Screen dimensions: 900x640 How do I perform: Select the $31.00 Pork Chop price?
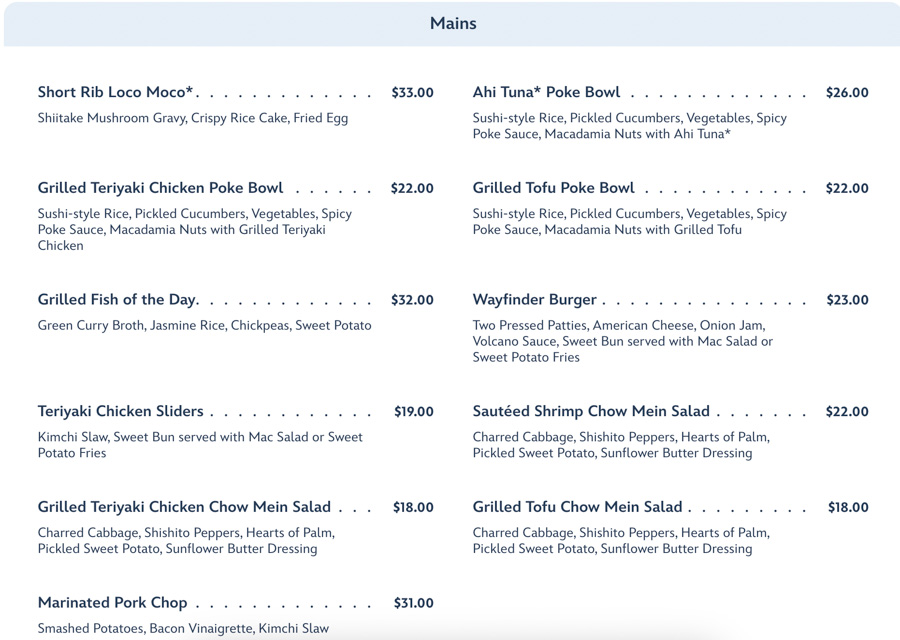click(413, 603)
